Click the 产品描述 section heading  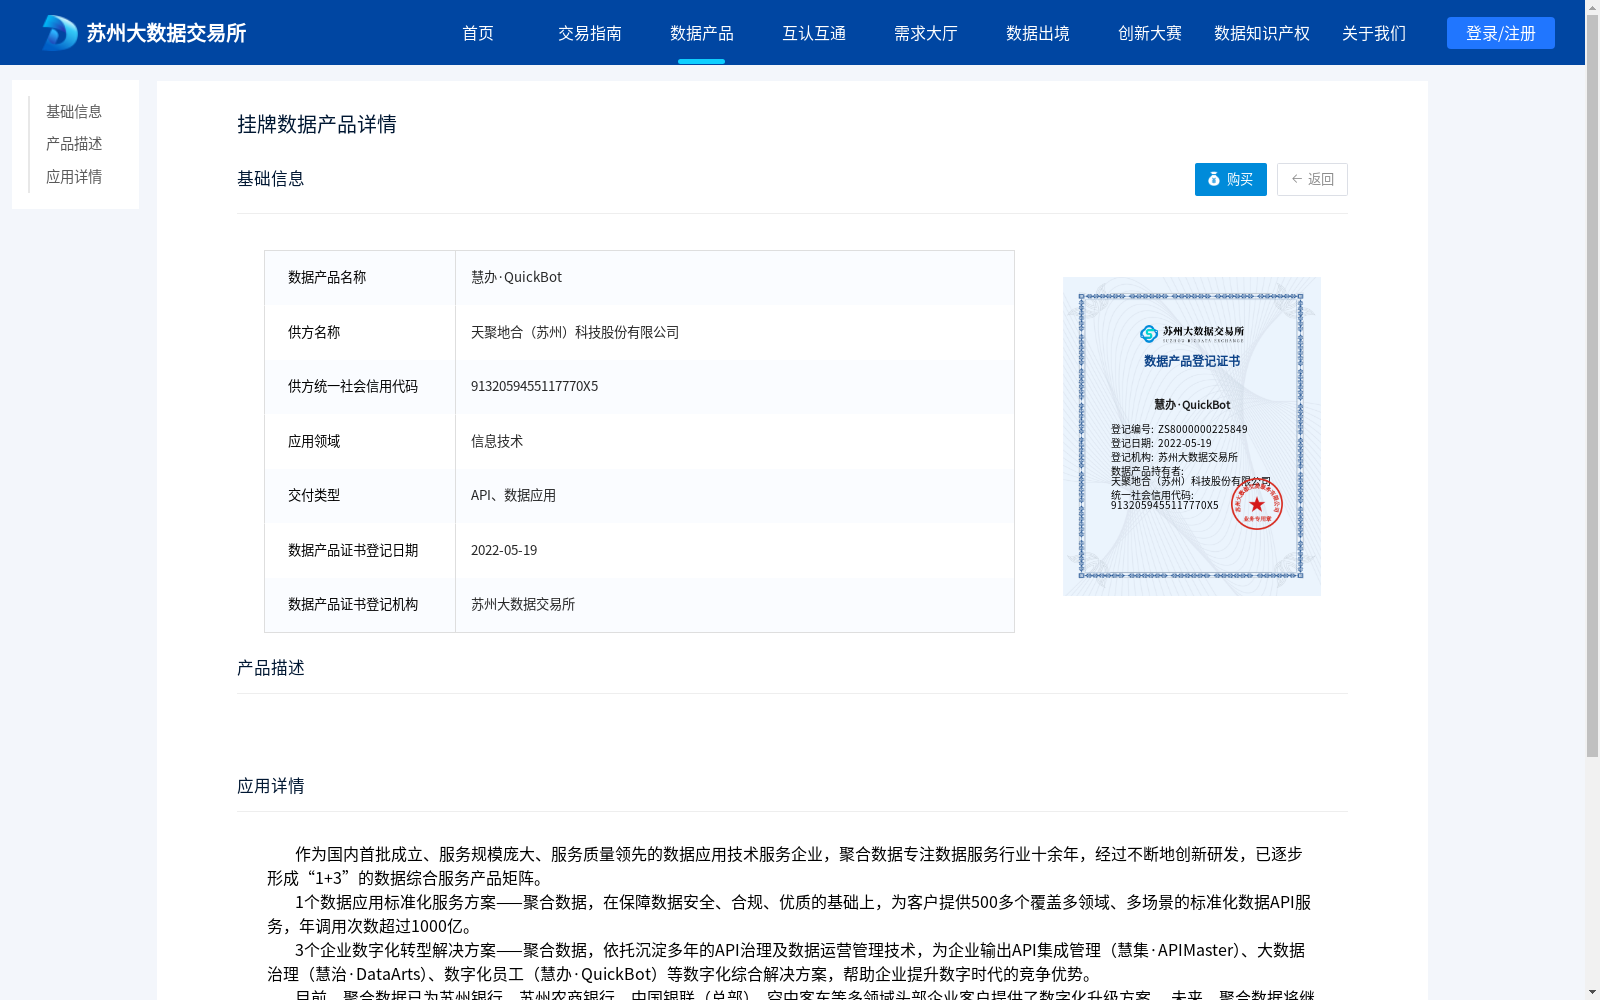click(271, 667)
